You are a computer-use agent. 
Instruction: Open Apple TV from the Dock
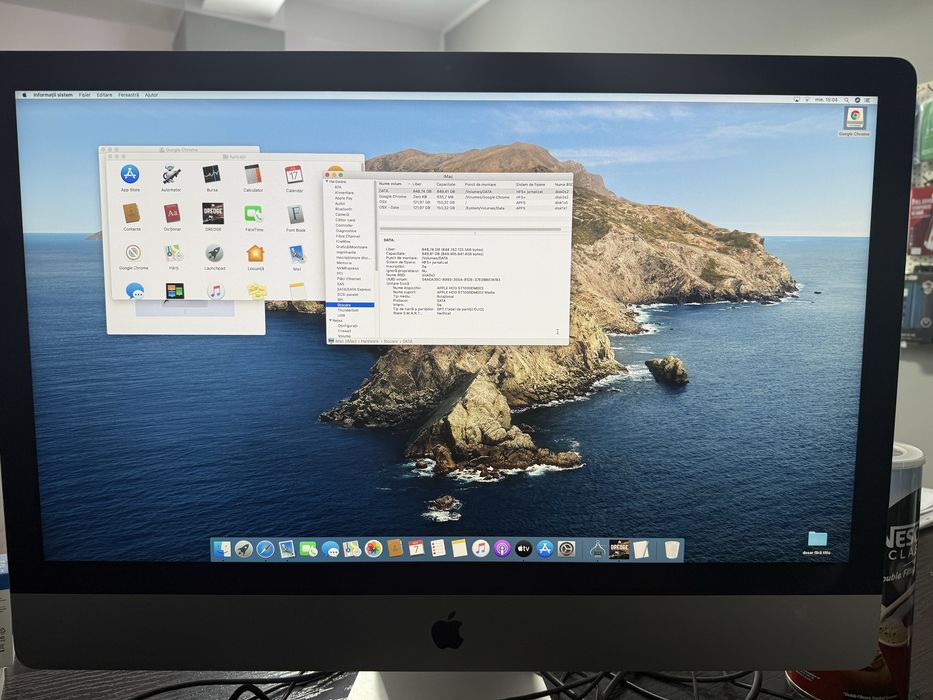coord(523,548)
